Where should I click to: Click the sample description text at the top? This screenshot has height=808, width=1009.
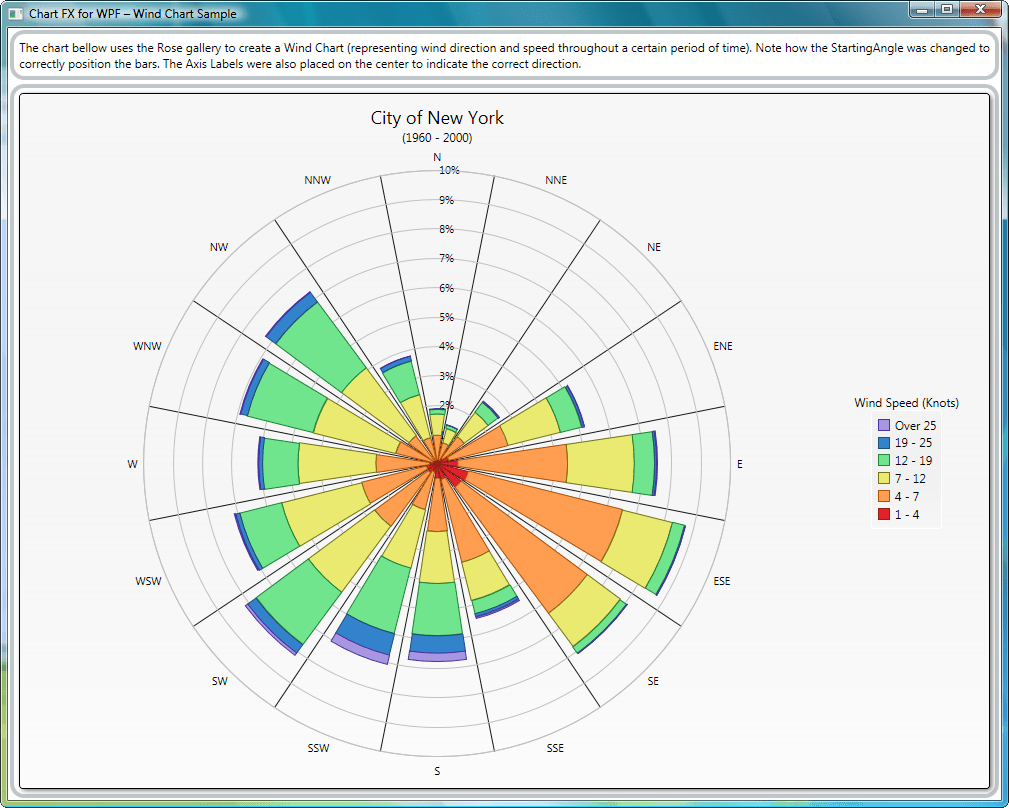(500, 55)
